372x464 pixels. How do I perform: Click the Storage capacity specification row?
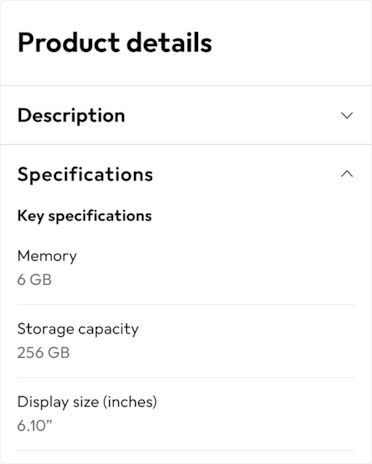(186, 341)
